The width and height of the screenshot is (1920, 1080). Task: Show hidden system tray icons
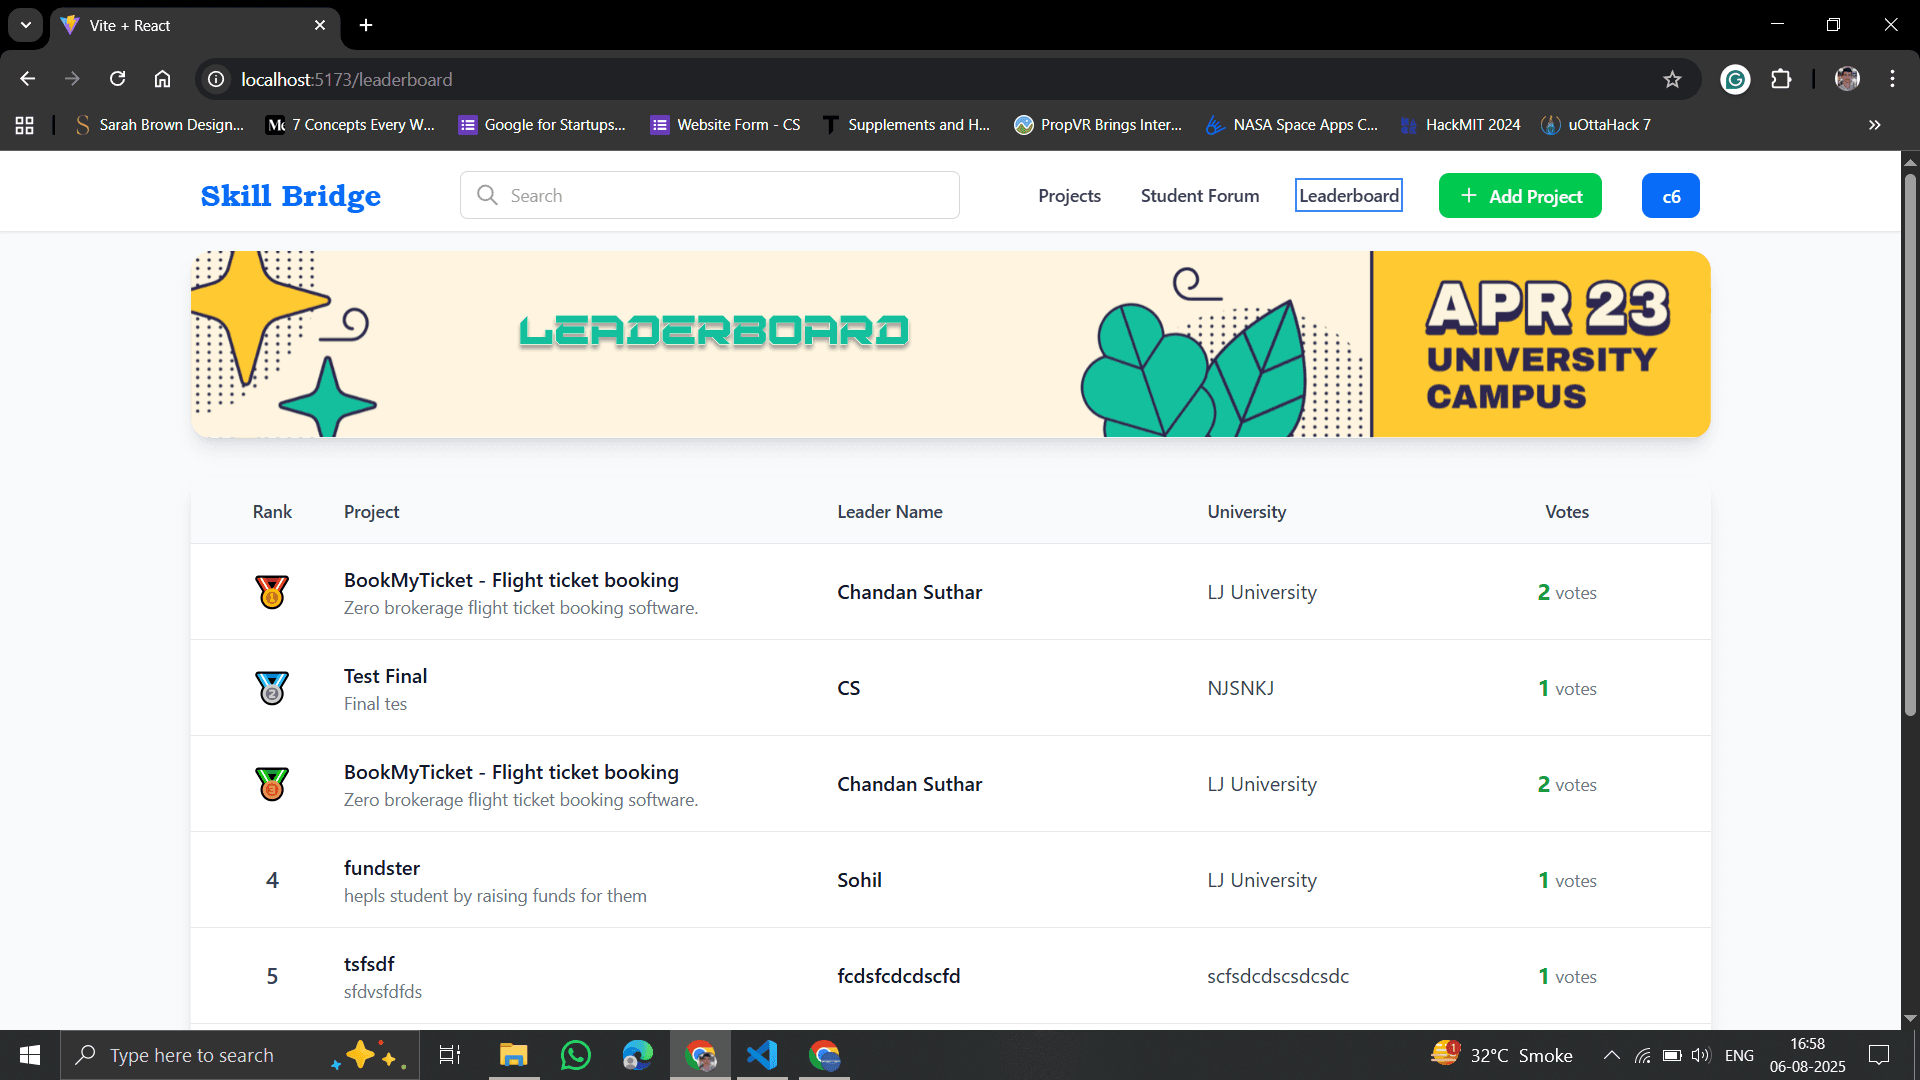click(1611, 1055)
